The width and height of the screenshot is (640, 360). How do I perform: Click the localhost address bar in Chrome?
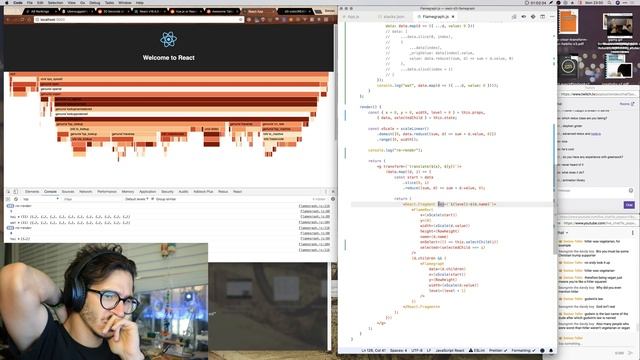pos(139,19)
